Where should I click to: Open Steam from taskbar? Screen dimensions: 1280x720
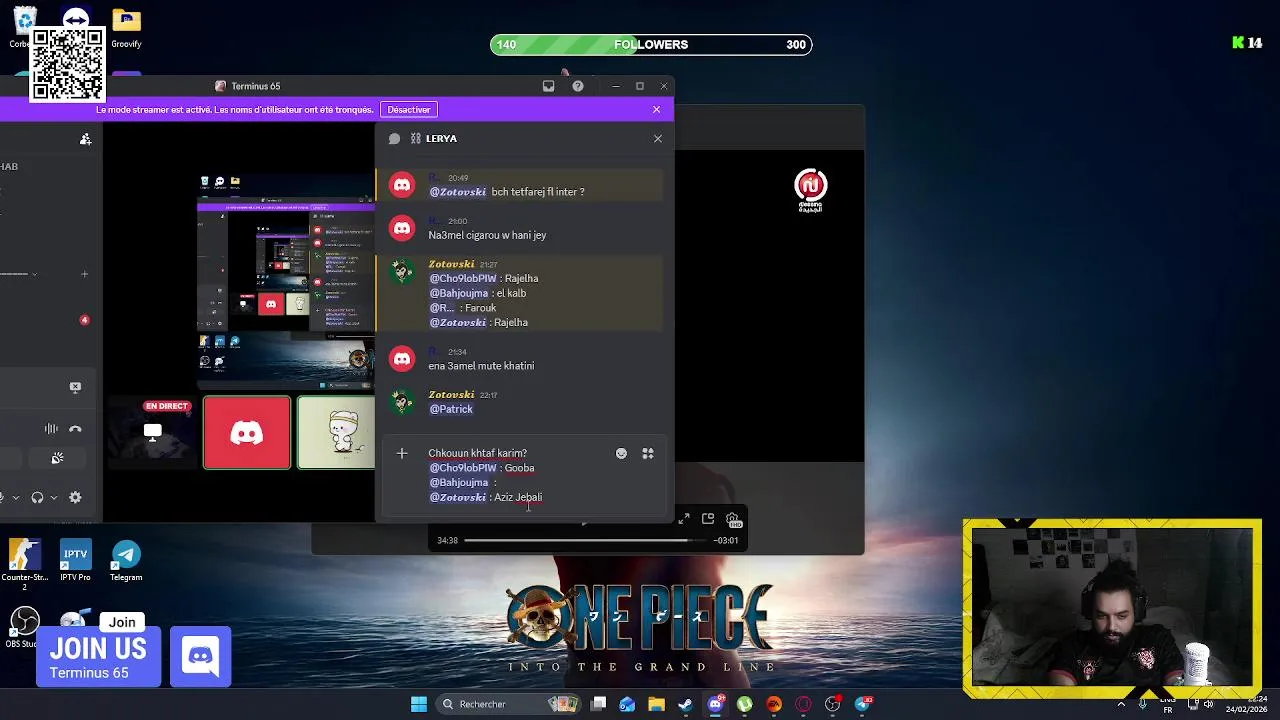pos(685,704)
